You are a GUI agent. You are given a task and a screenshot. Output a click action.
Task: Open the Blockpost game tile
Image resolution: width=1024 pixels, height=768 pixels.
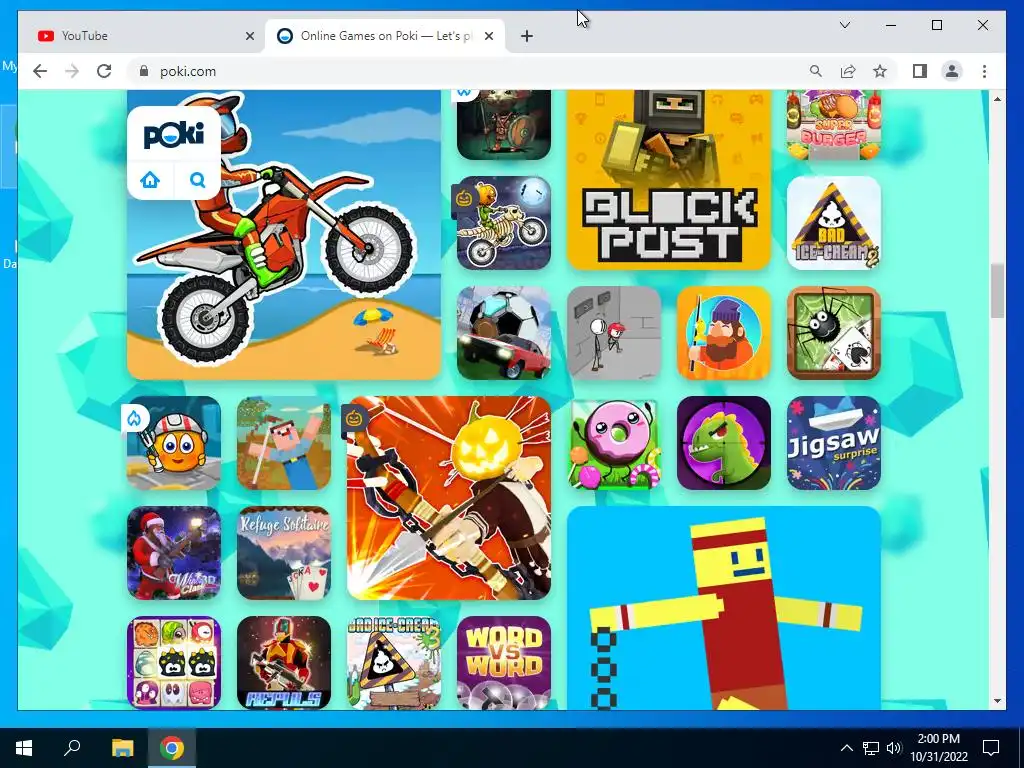(x=669, y=180)
